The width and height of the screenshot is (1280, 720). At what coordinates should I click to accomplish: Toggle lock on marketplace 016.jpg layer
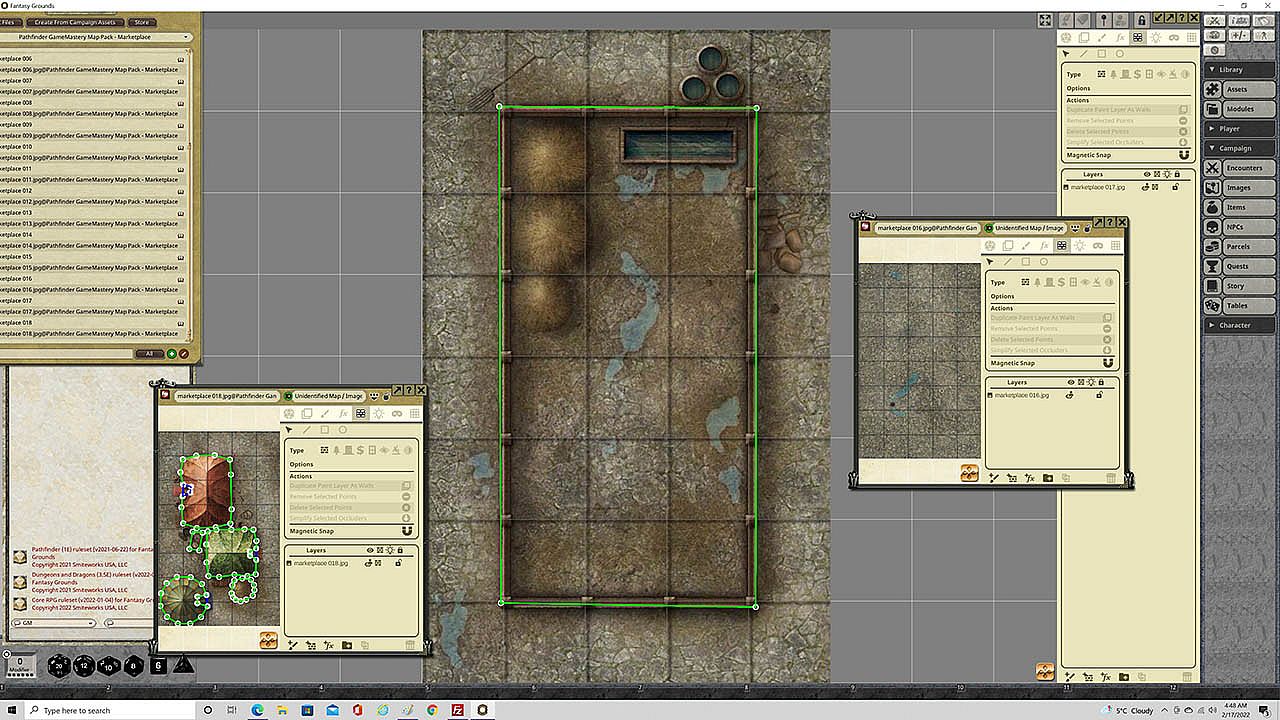[x=1098, y=395]
